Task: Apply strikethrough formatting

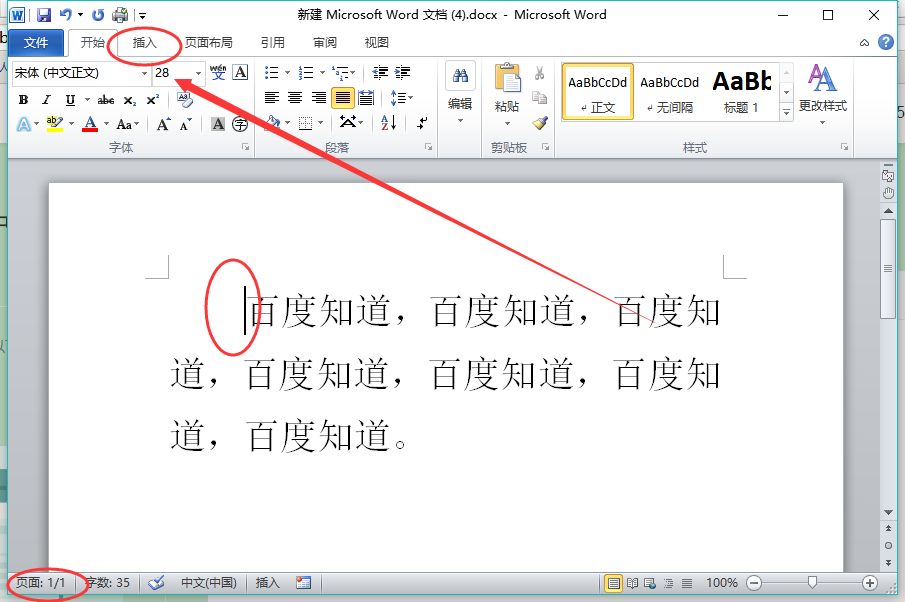Action: point(105,100)
